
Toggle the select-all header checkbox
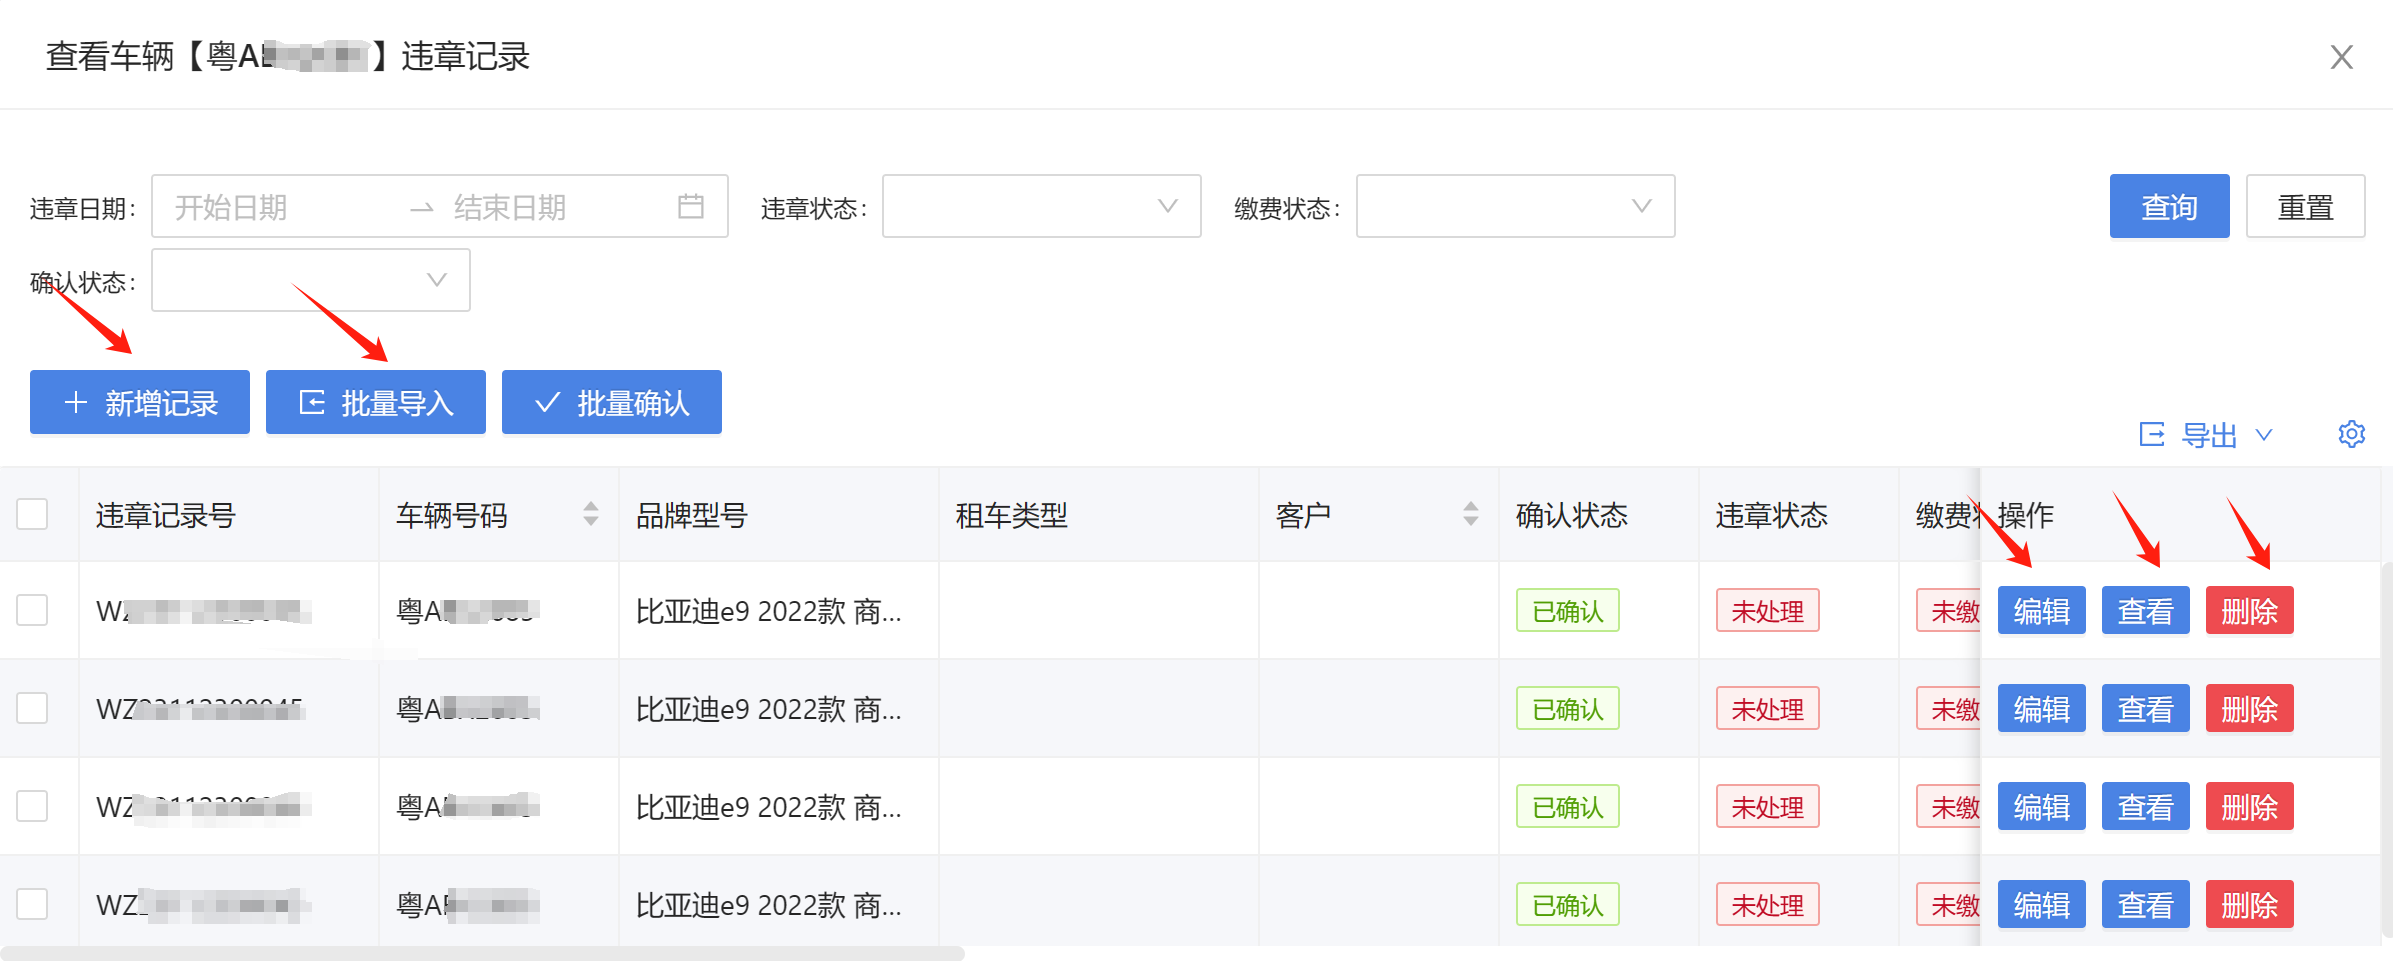click(x=32, y=514)
